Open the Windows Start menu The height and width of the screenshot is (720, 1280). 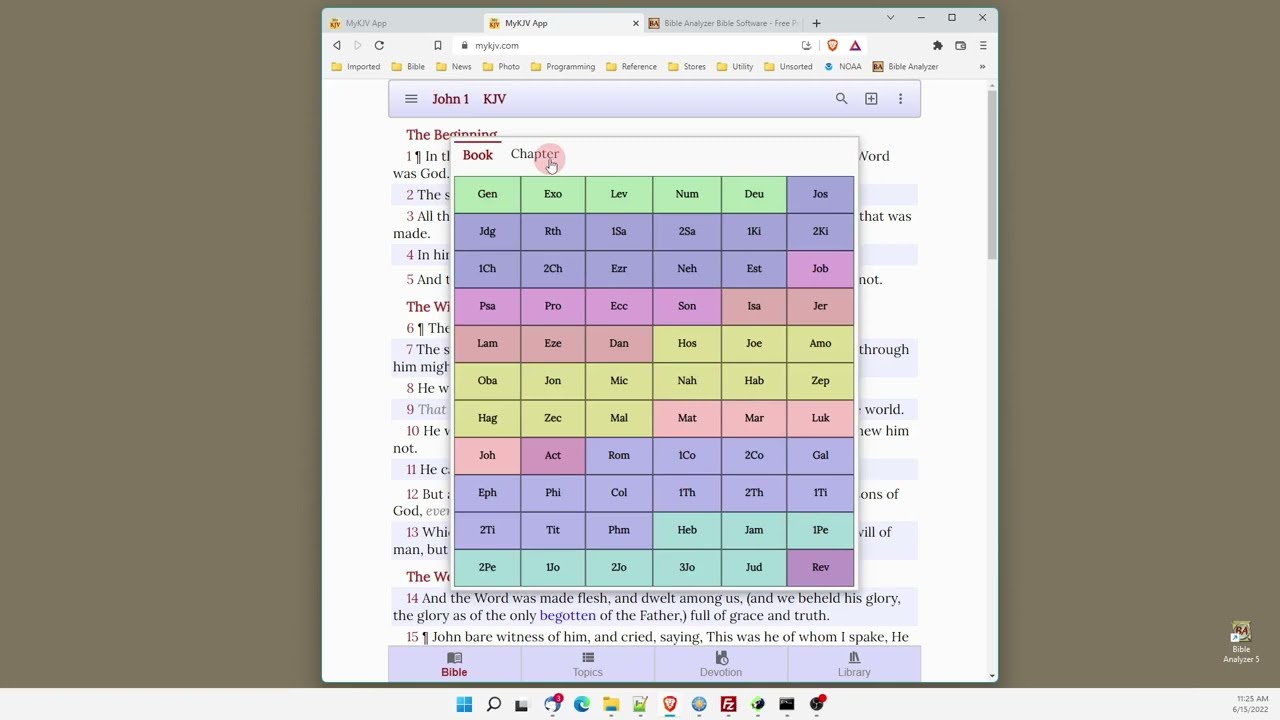[x=464, y=704]
